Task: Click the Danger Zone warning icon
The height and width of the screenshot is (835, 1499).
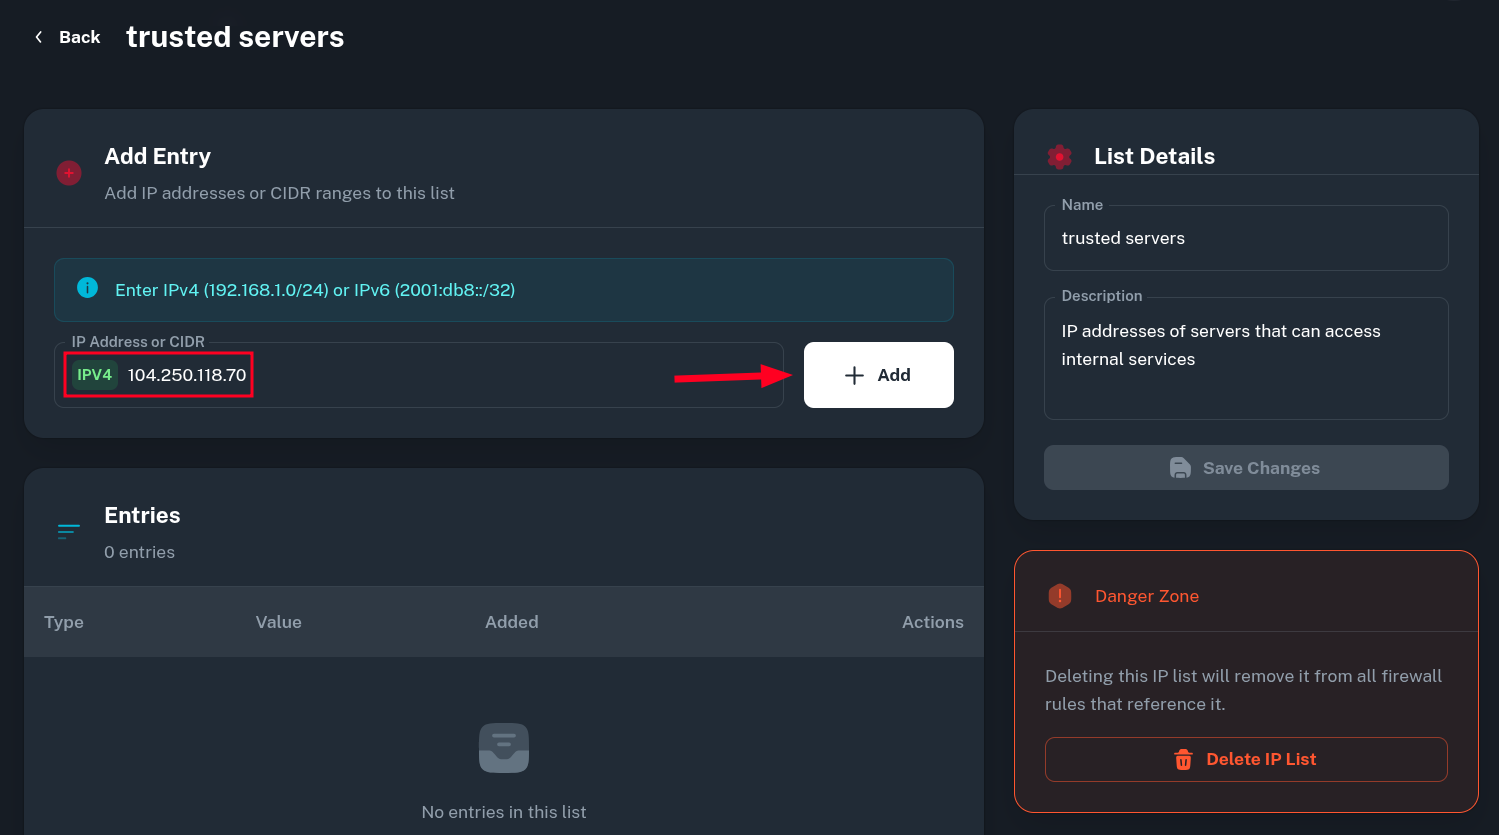Action: pyautogui.click(x=1059, y=596)
